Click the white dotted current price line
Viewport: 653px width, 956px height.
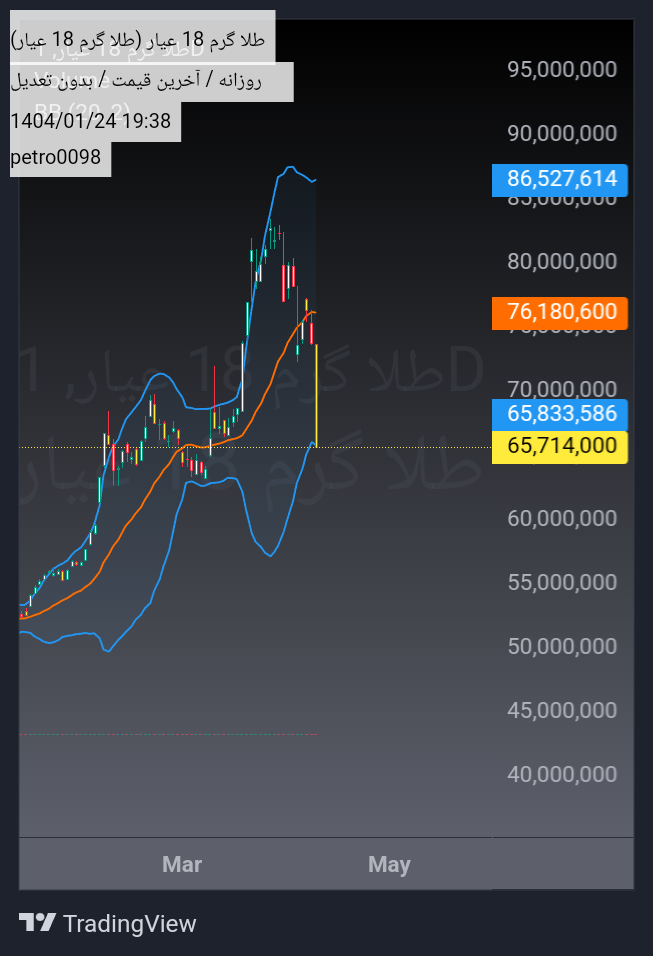400,446
